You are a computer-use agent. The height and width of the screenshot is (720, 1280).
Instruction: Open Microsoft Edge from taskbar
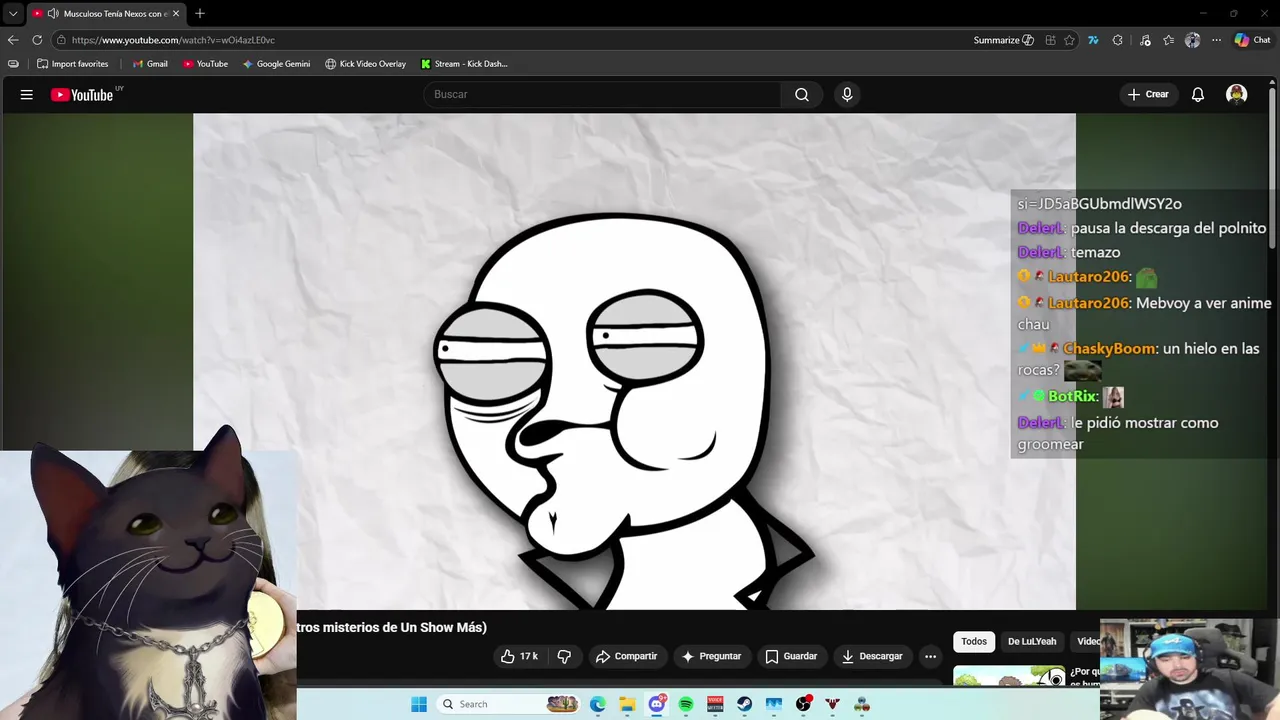point(598,704)
